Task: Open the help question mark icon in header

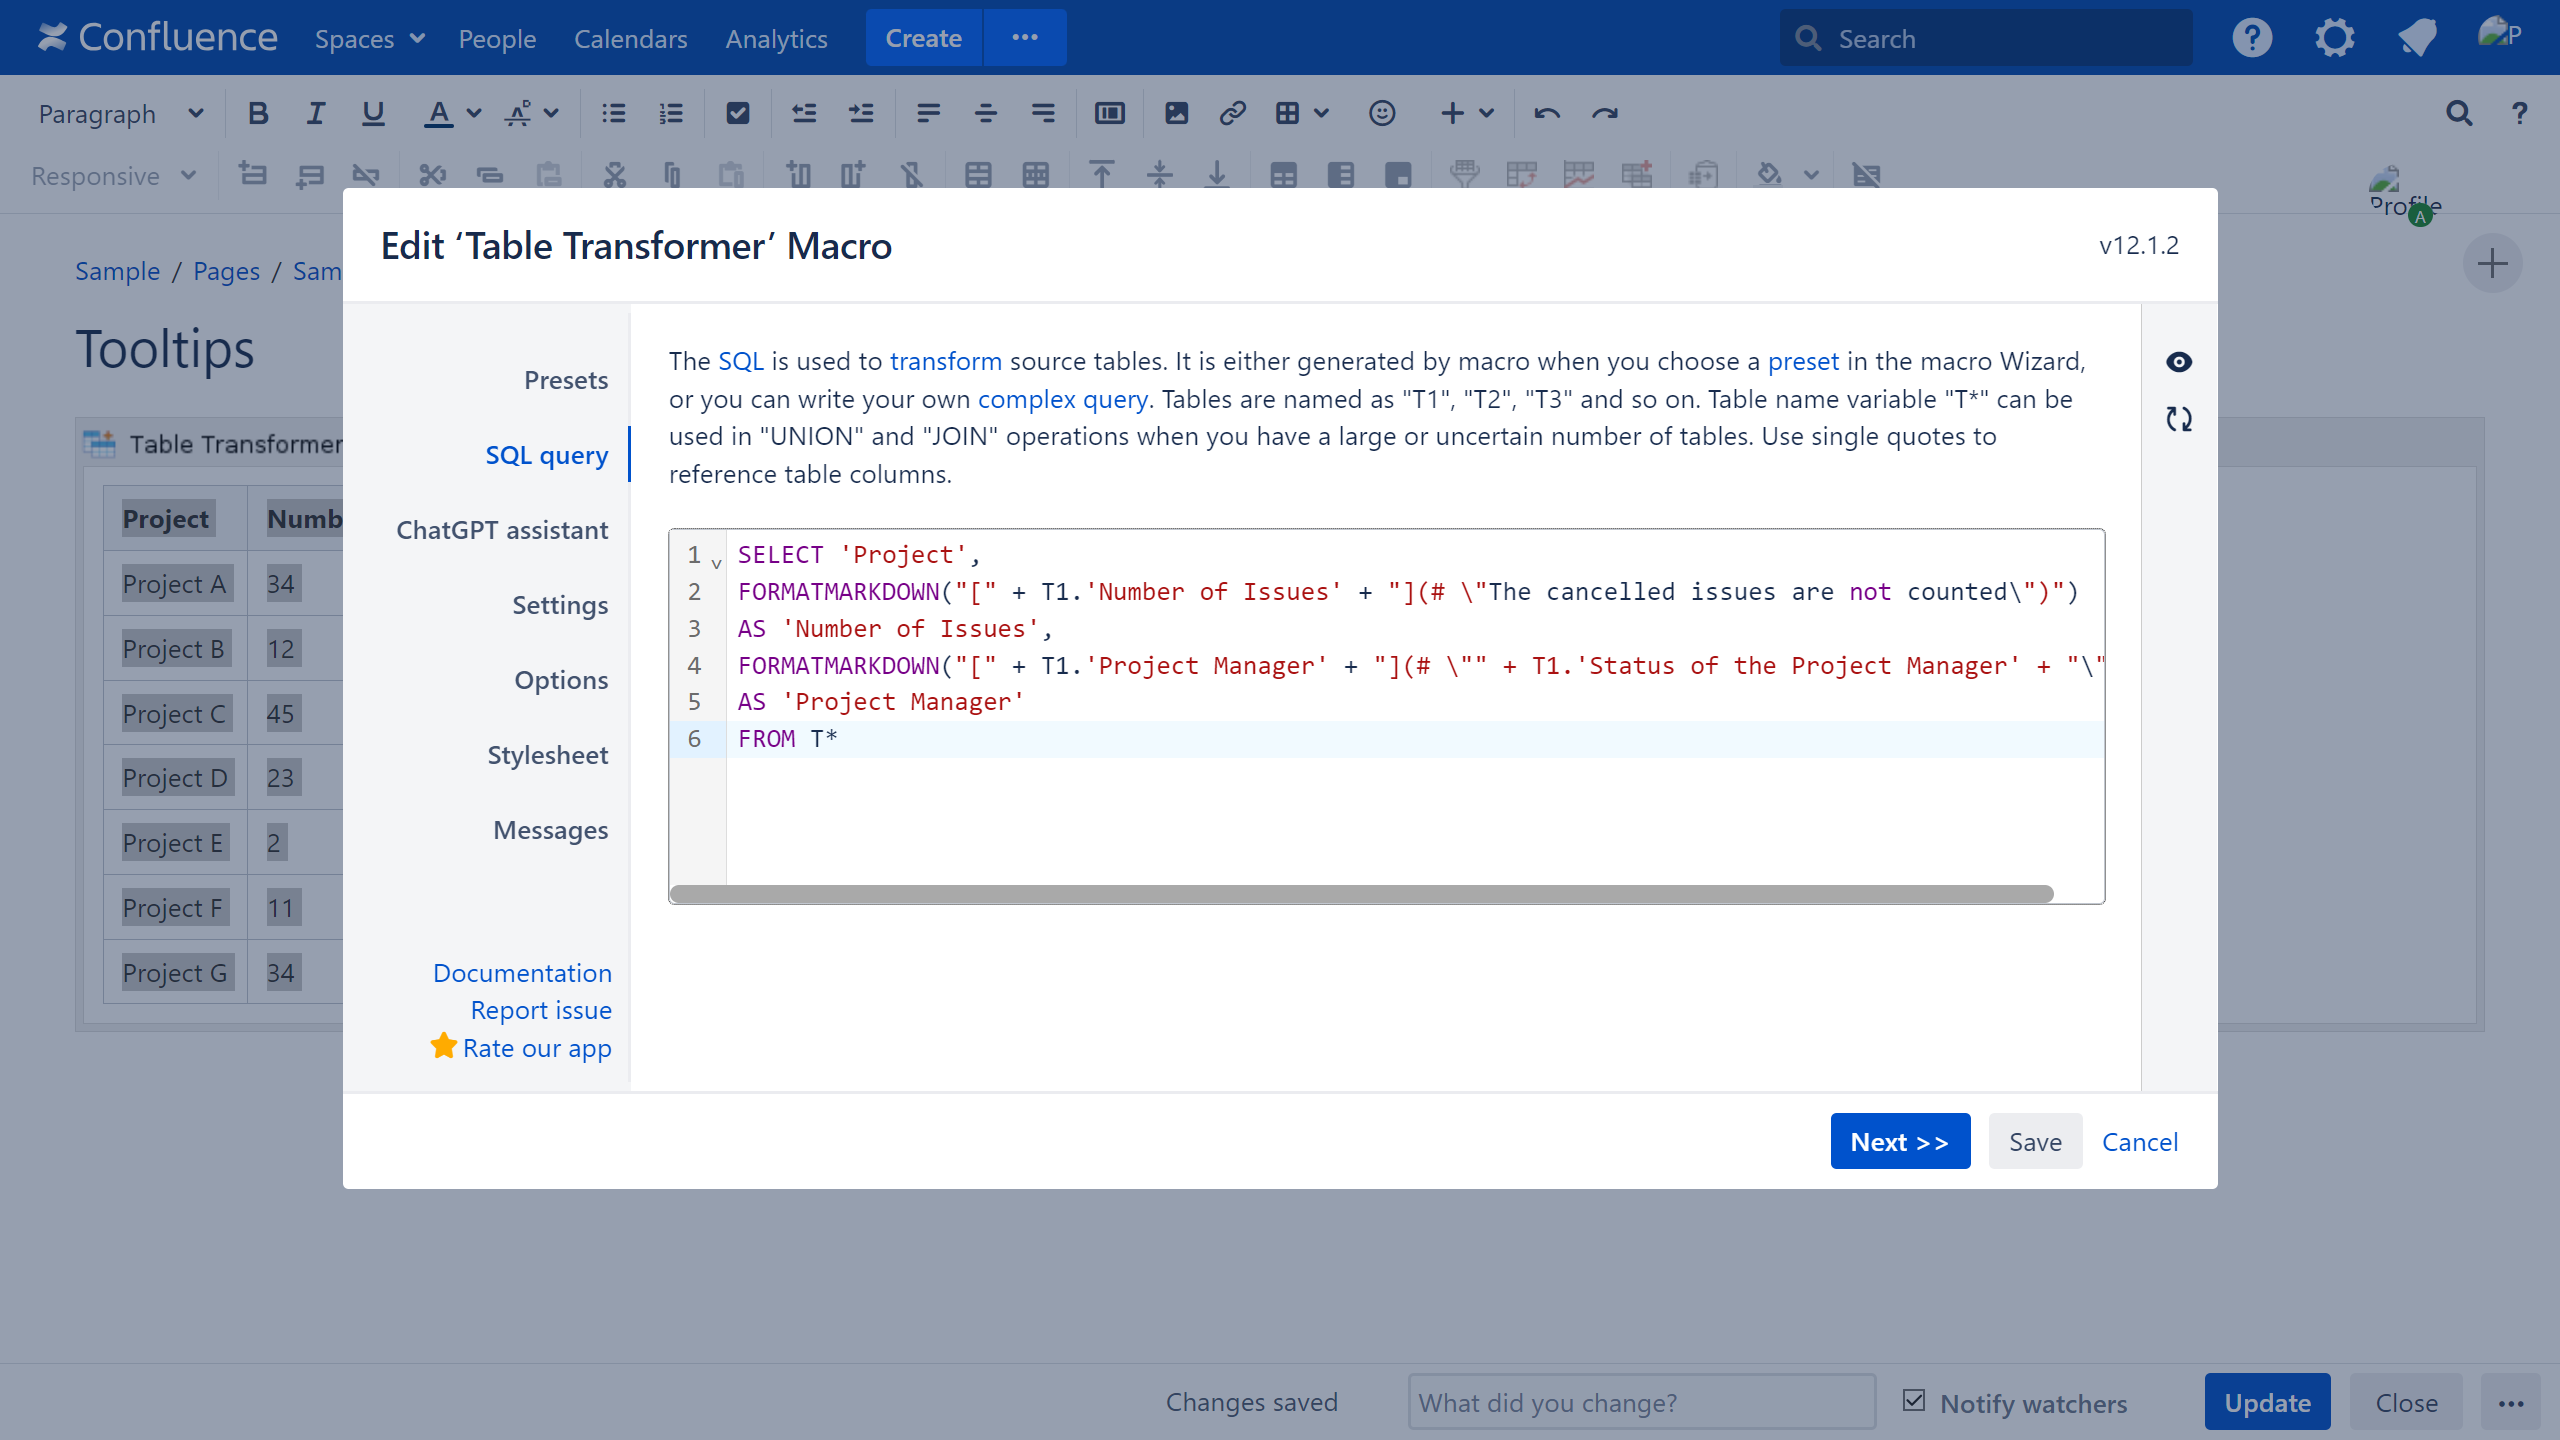Action: 2252,39
